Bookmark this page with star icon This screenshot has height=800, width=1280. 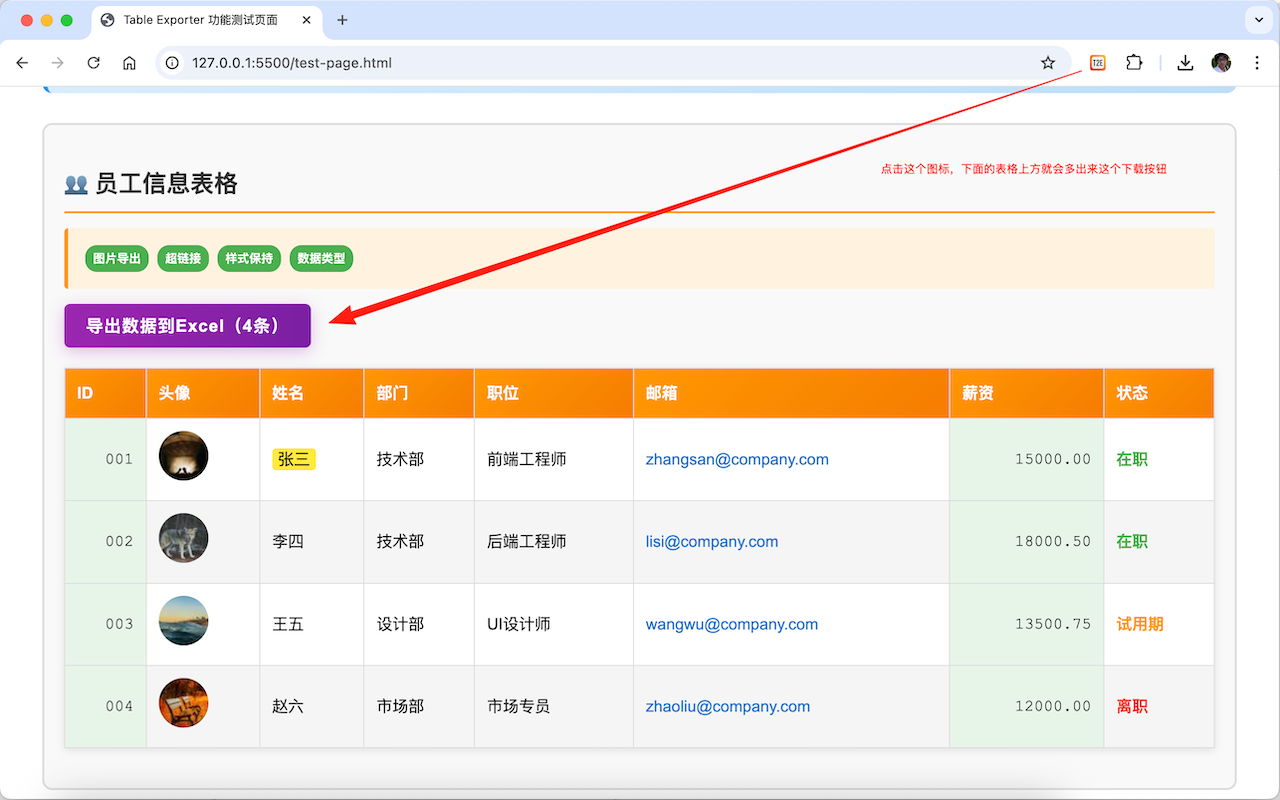1048,63
